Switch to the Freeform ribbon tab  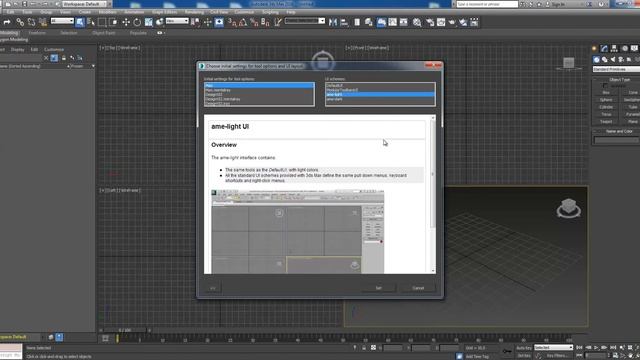tap(38, 33)
